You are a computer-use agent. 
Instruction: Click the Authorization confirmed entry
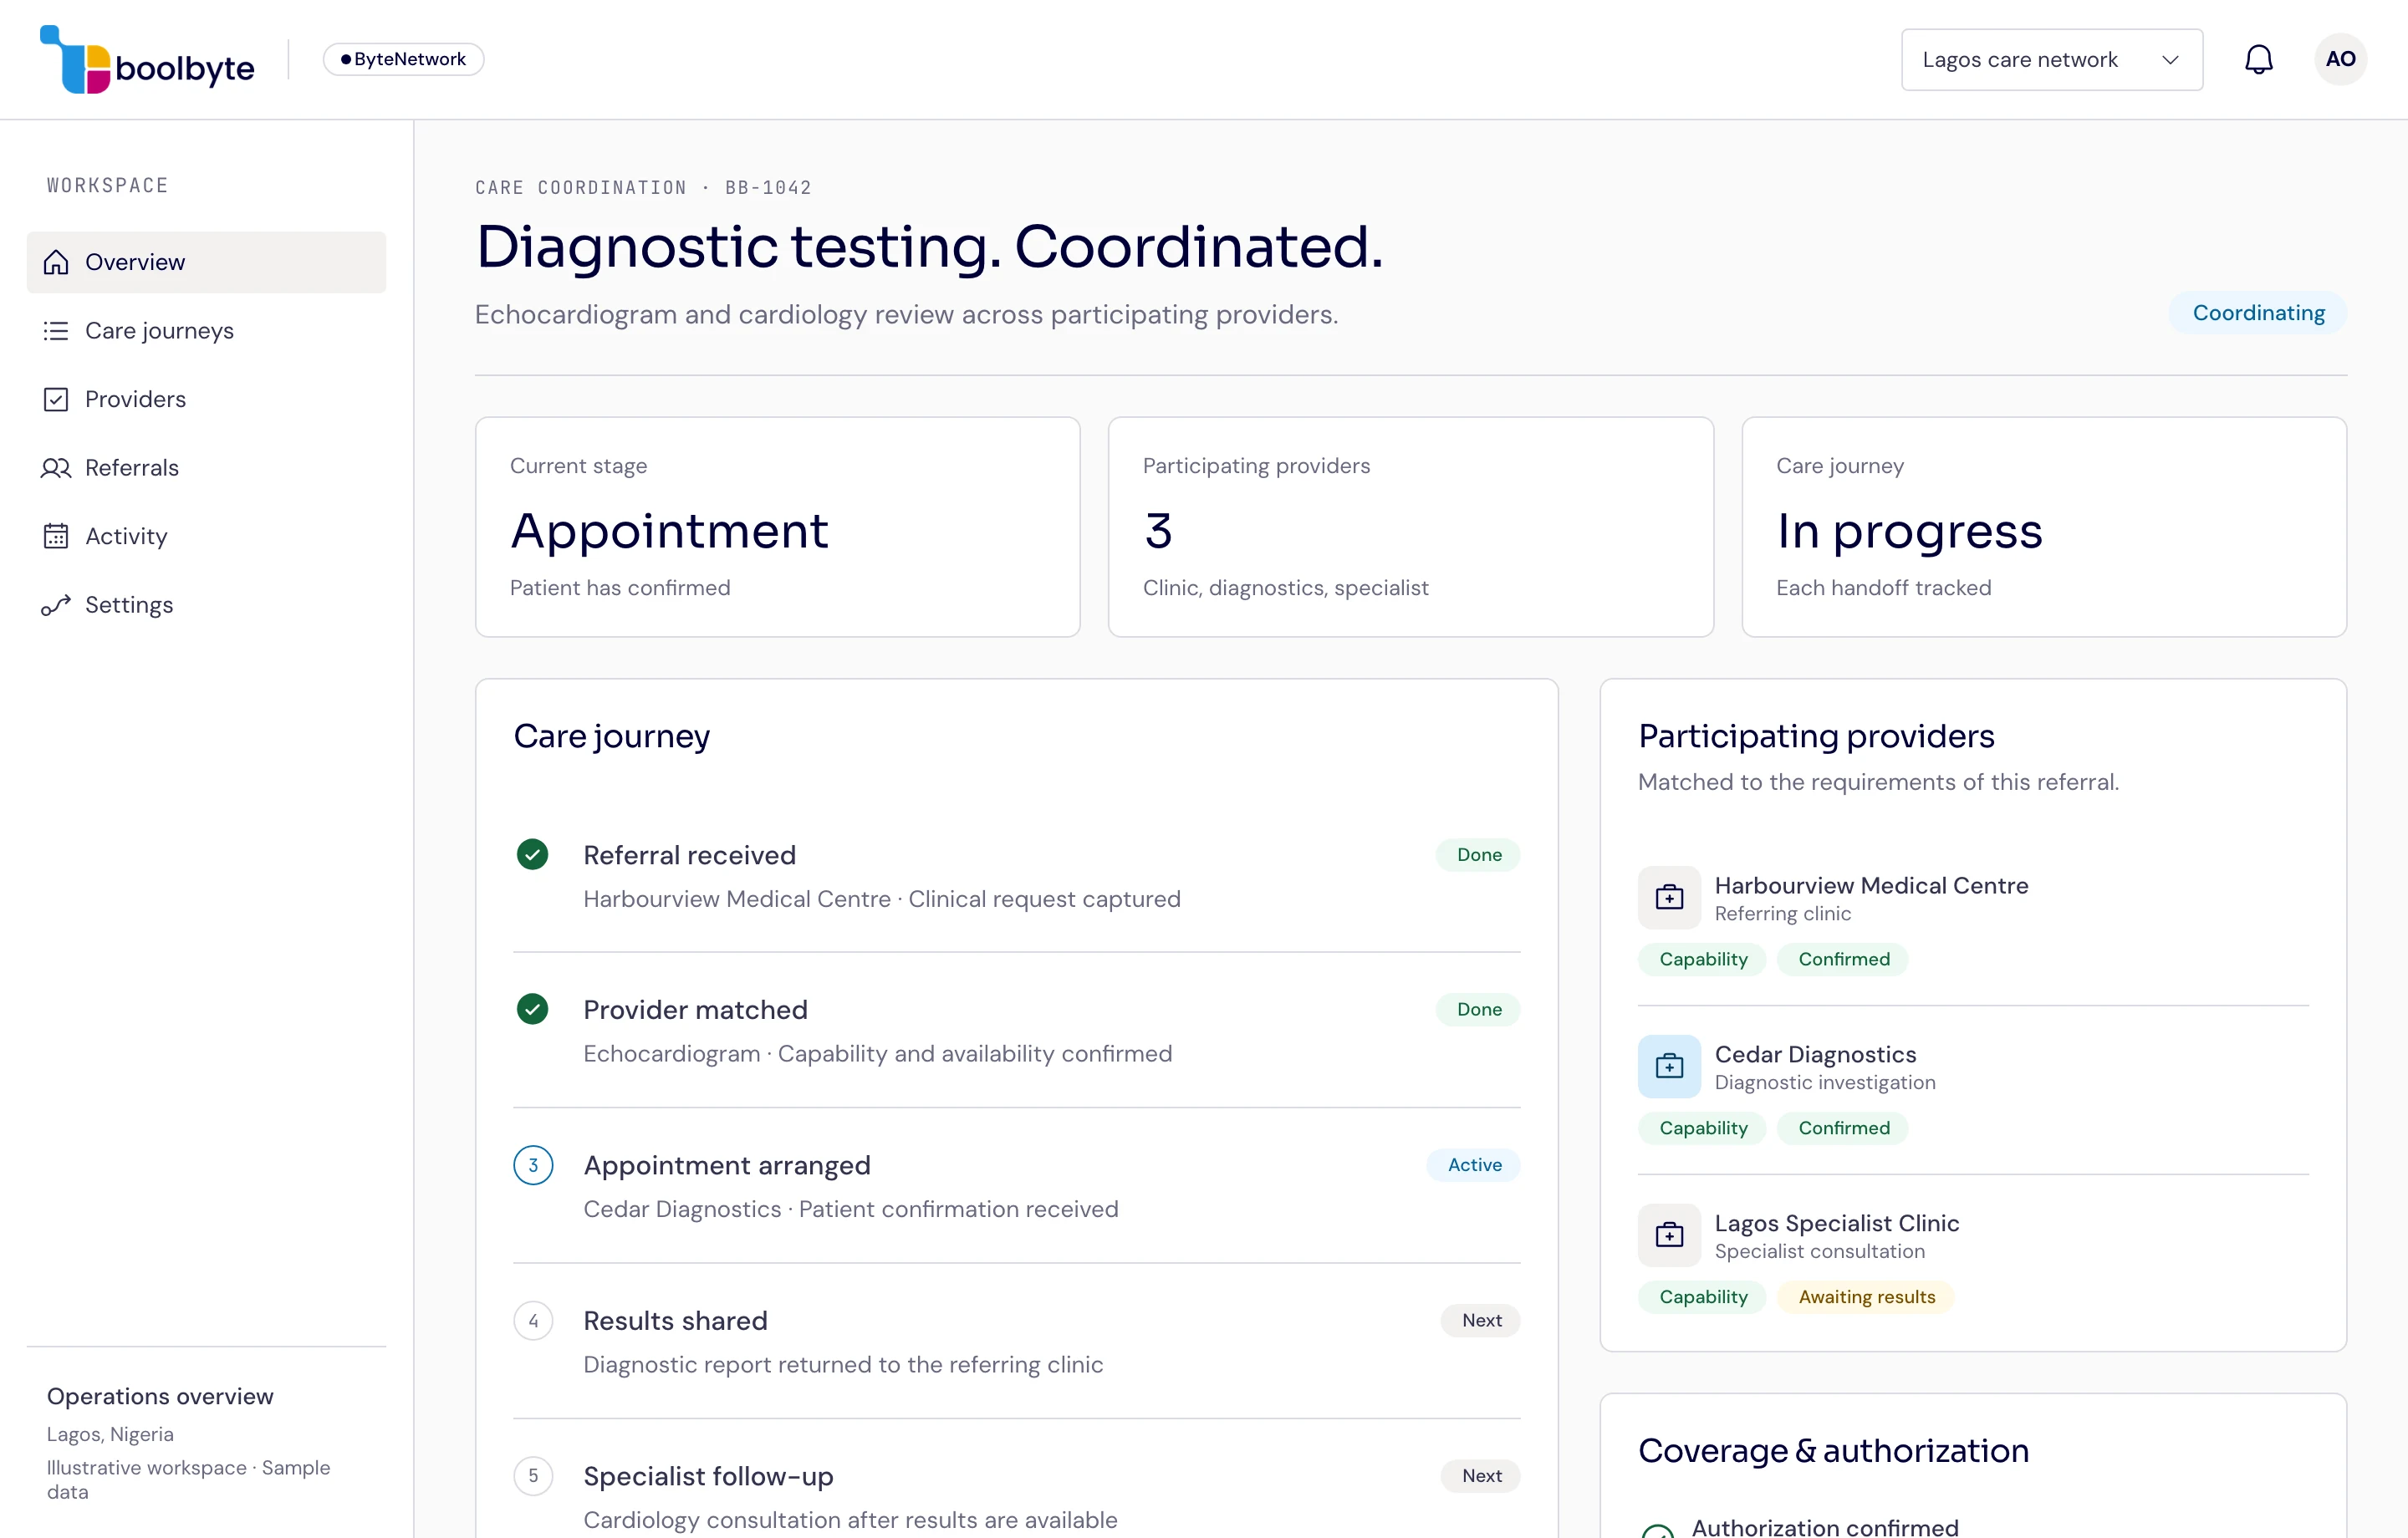(1825, 1526)
